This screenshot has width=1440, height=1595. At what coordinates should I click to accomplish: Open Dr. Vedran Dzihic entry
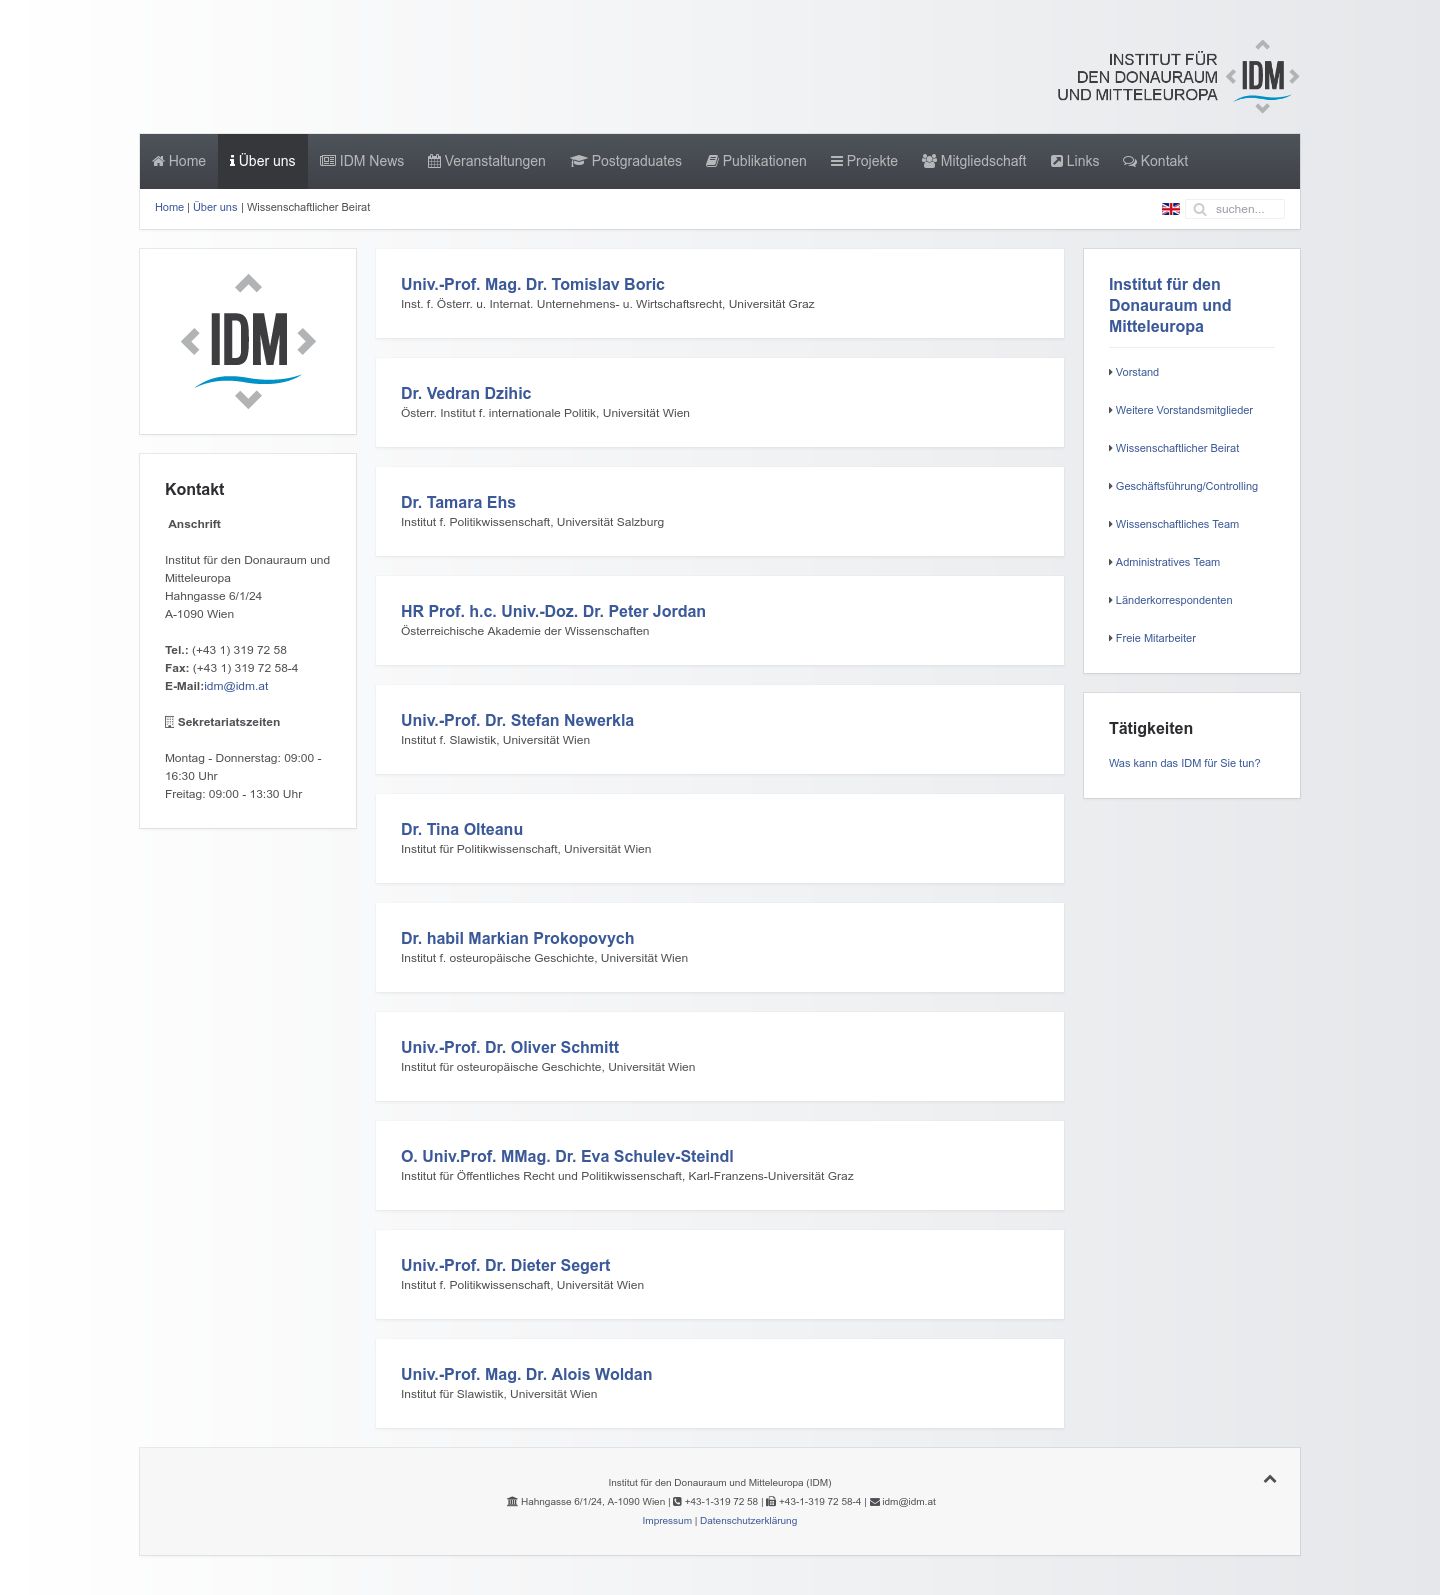click(x=466, y=393)
